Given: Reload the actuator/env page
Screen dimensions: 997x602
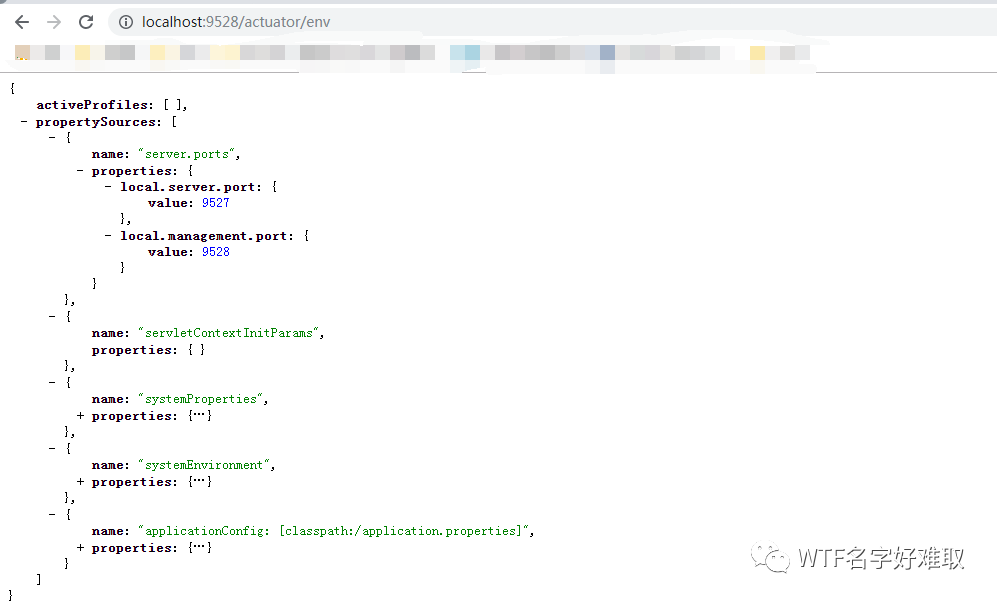Looking at the screenshot, I should (x=86, y=22).
